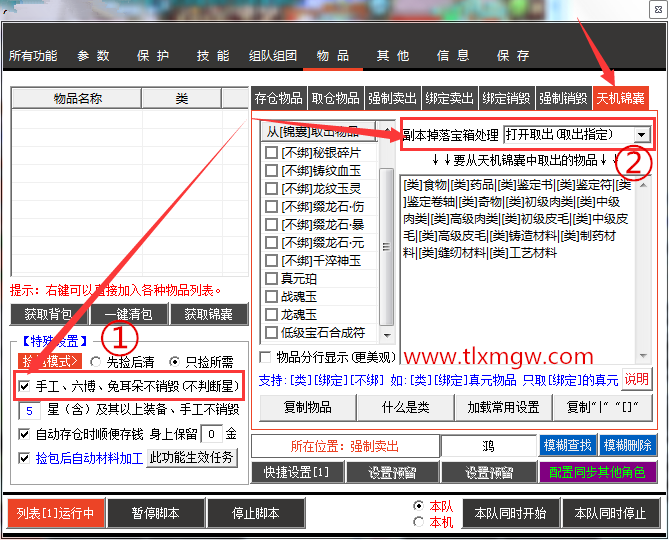Click the 保存 tab

(x=513, y=55)
